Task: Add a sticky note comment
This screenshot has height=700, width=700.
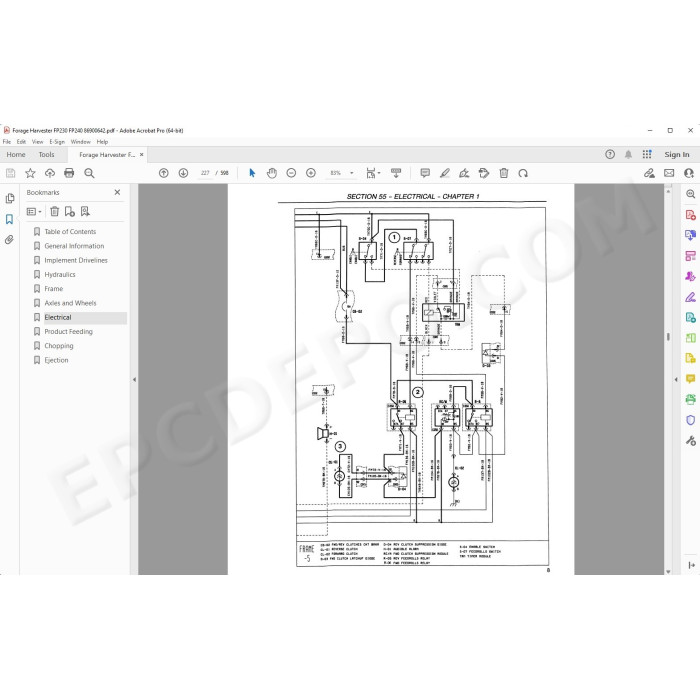Action: pyautogui.click(x=425, y=173)
